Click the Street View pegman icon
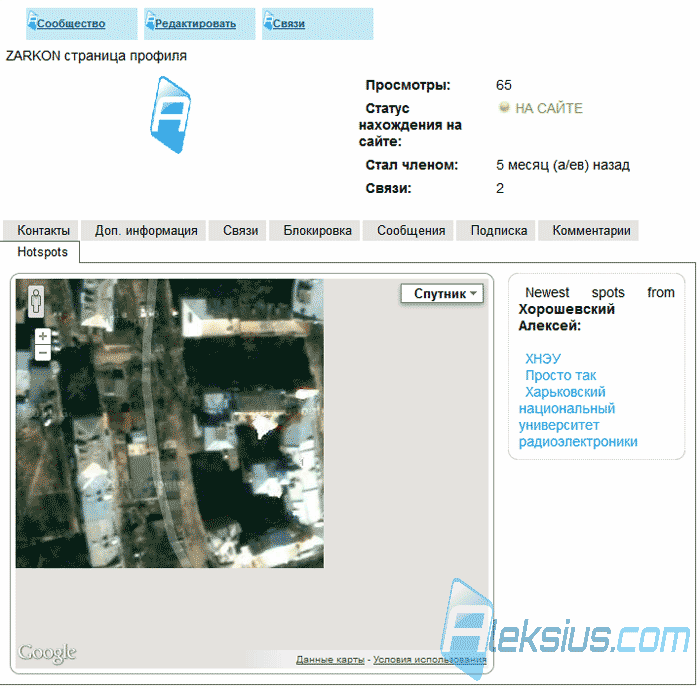This screenshot has width=700, height=688. [36, 302]
